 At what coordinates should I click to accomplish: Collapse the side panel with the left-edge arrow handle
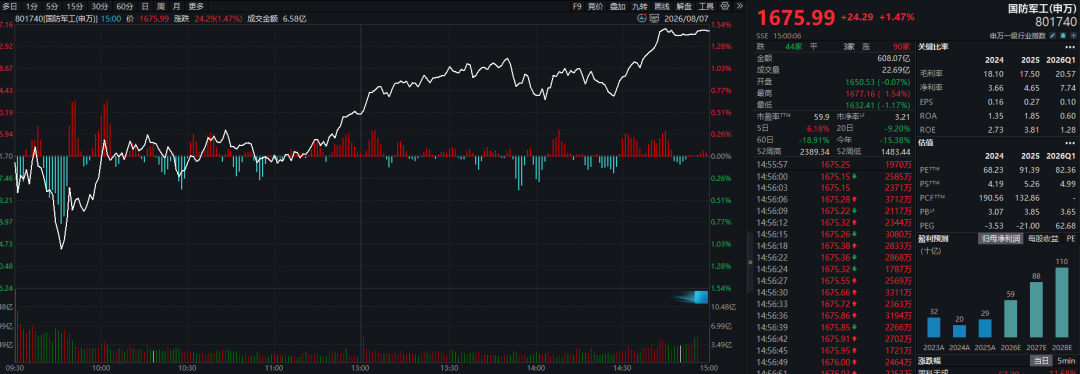coord(750,262)
